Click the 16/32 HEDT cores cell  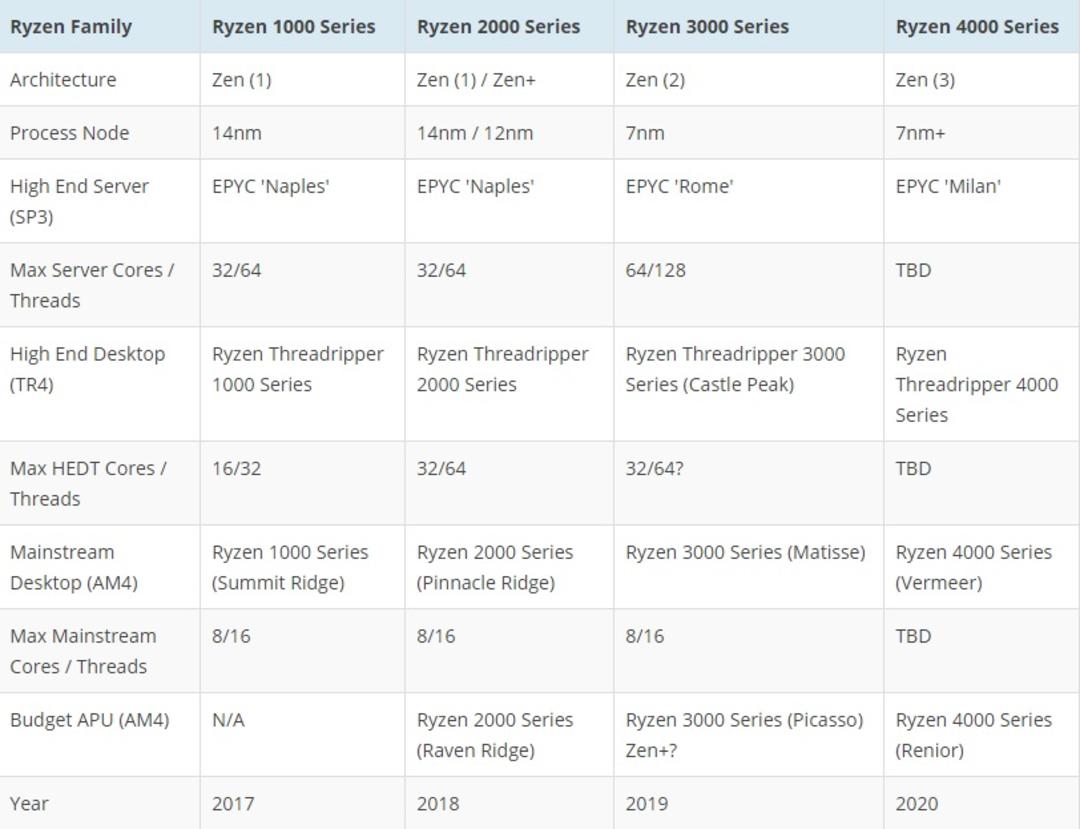click(302, 483)
